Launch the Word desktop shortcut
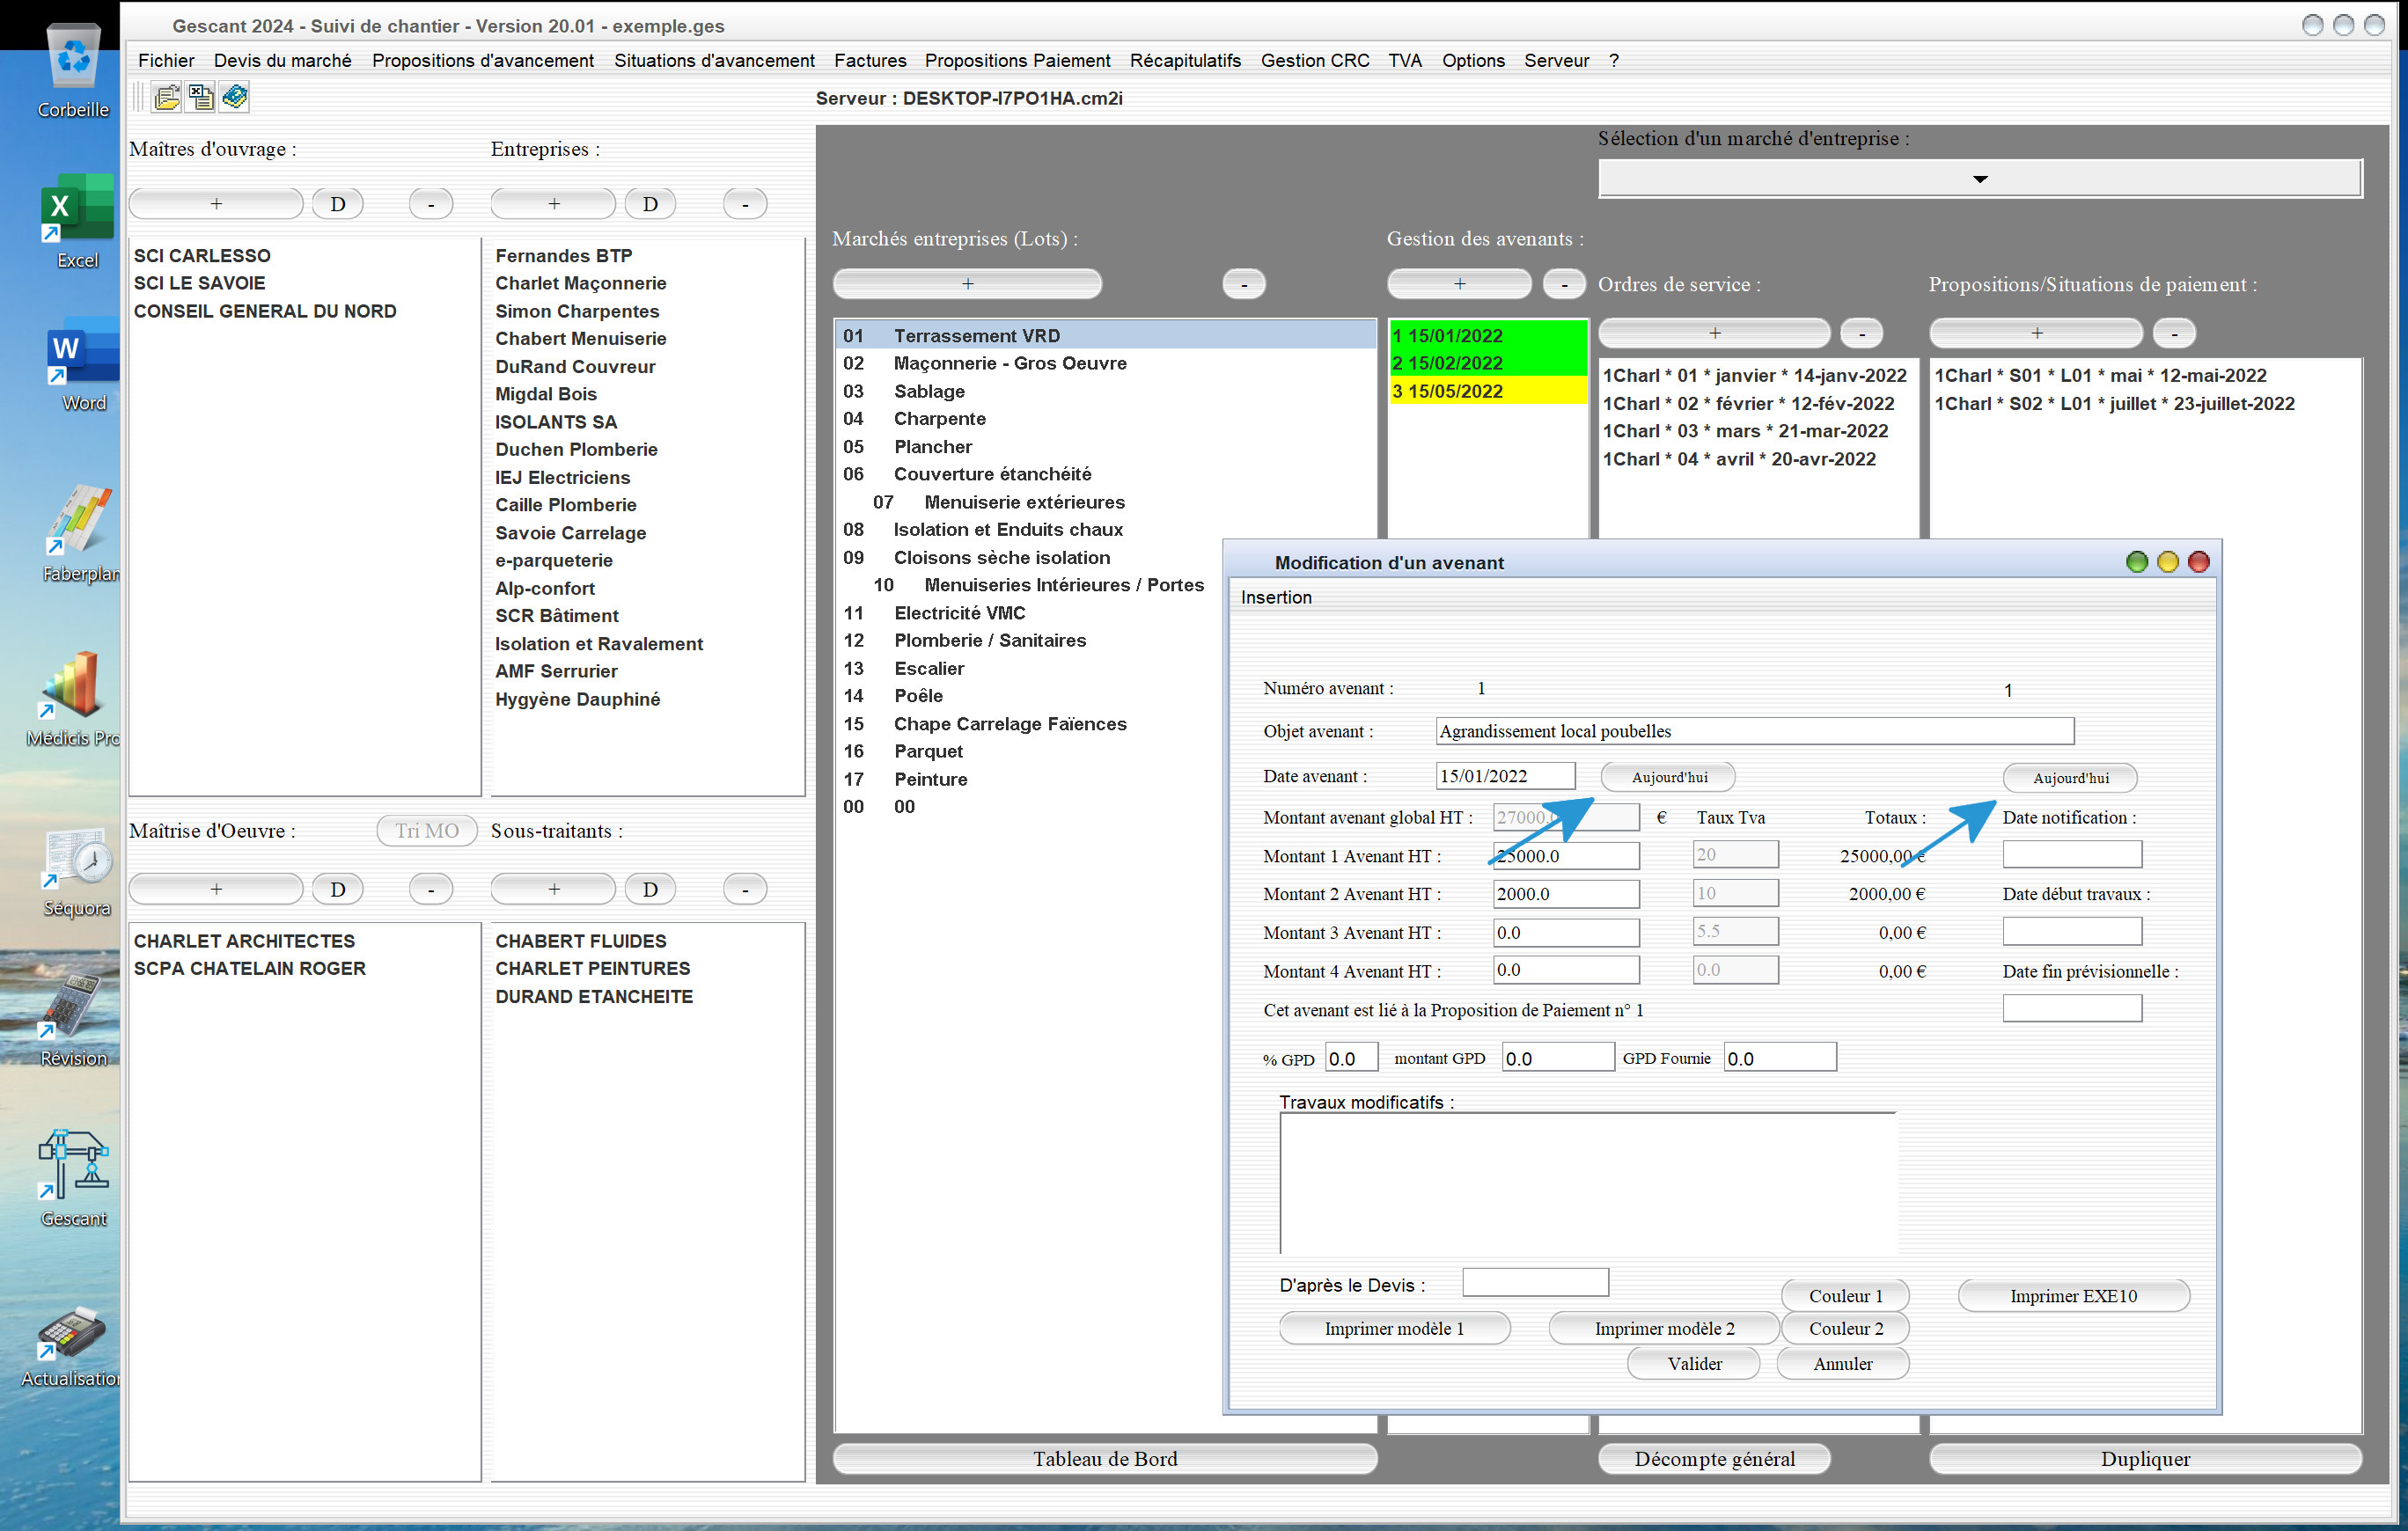Viewport: 2408px width, 1531px height. (x=82, y=365)
